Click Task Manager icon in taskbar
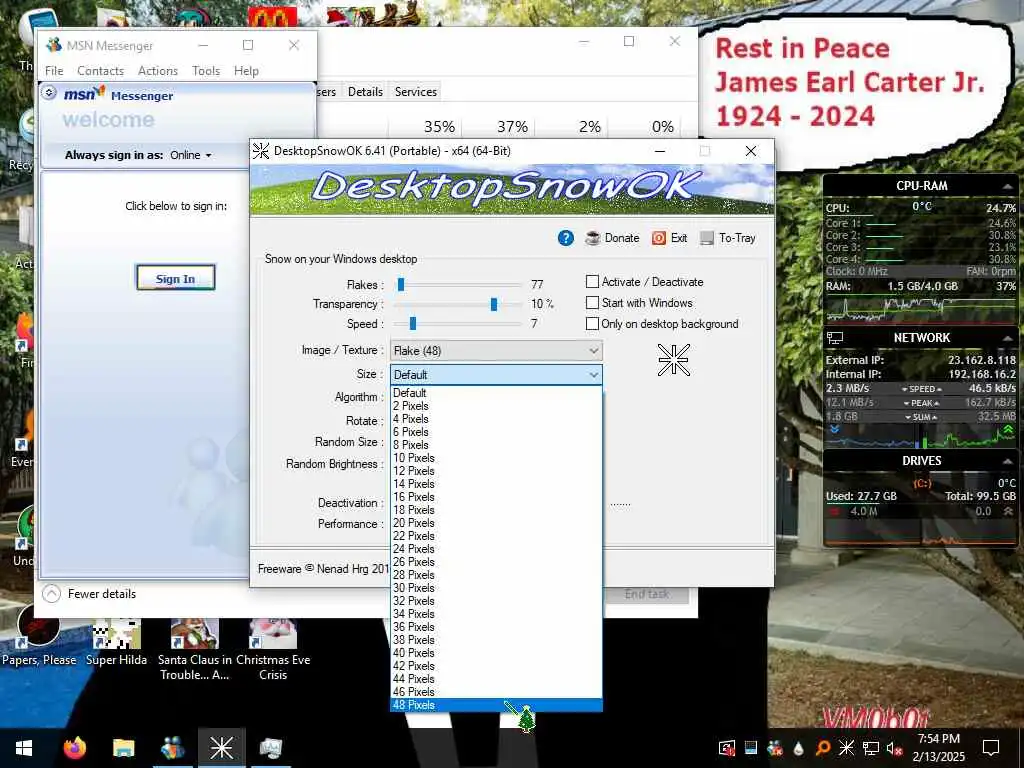 (x=270, y=748)
